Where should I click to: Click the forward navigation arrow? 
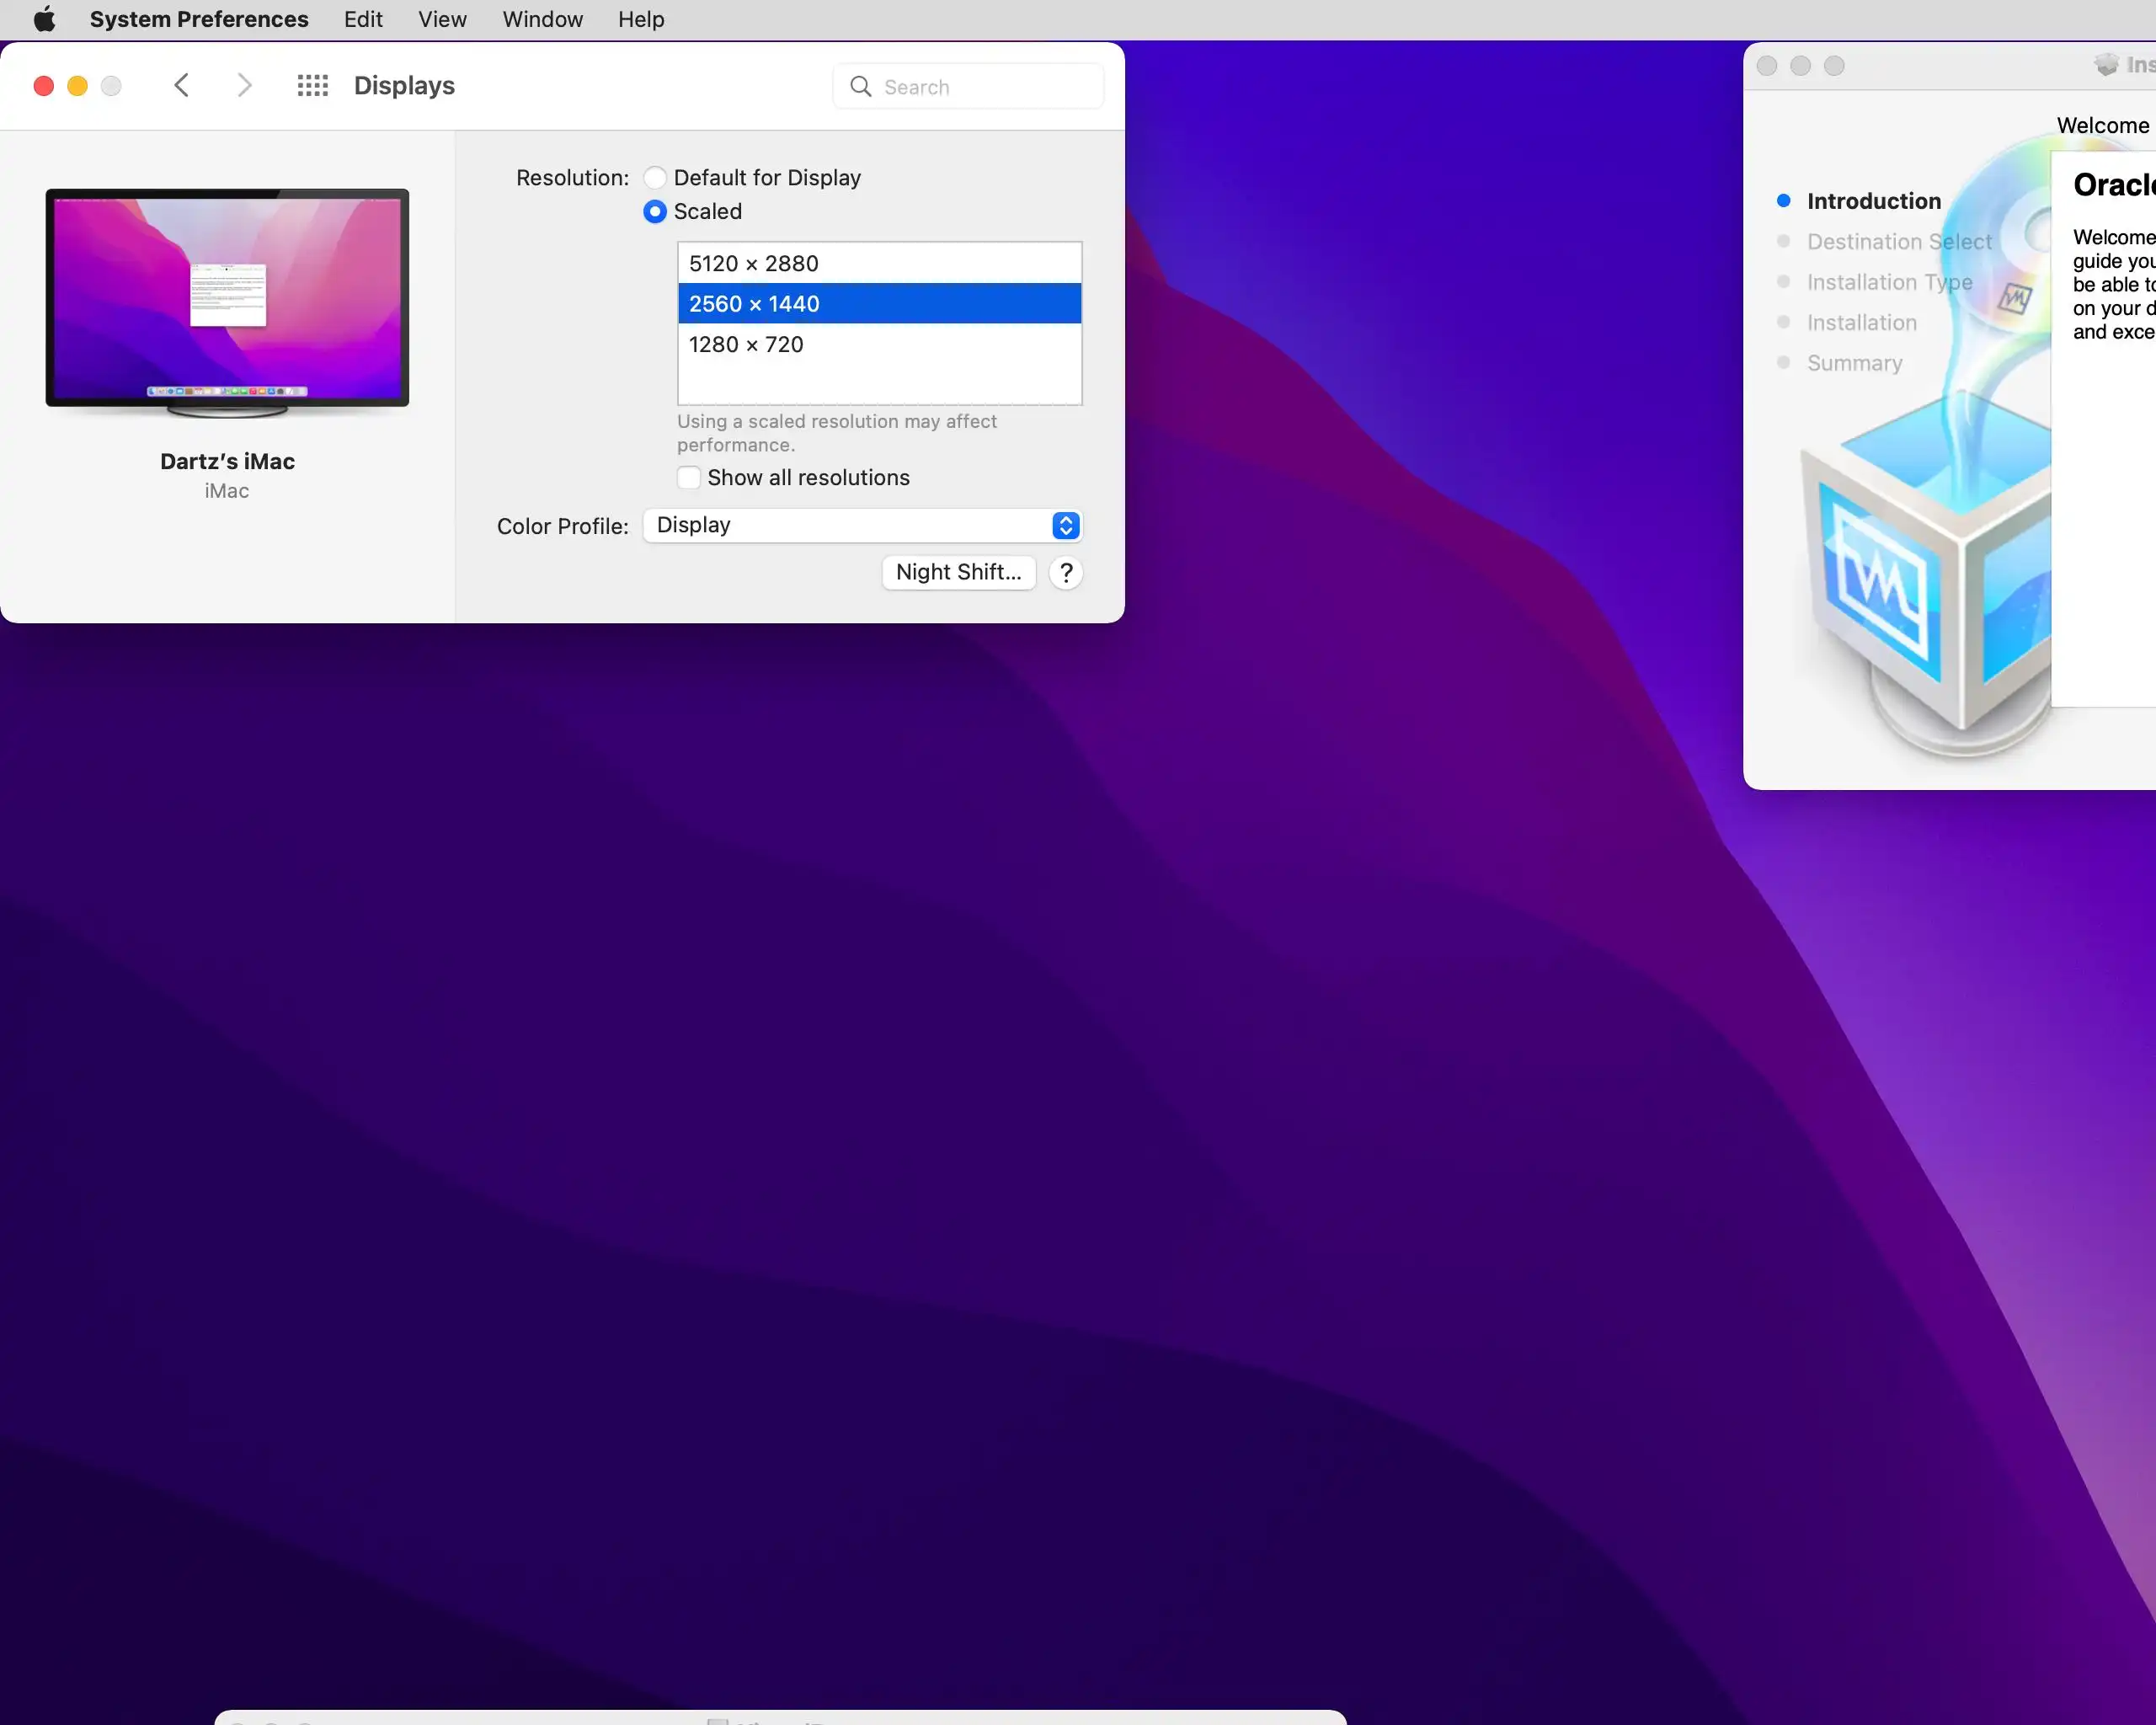pos(244,85)
